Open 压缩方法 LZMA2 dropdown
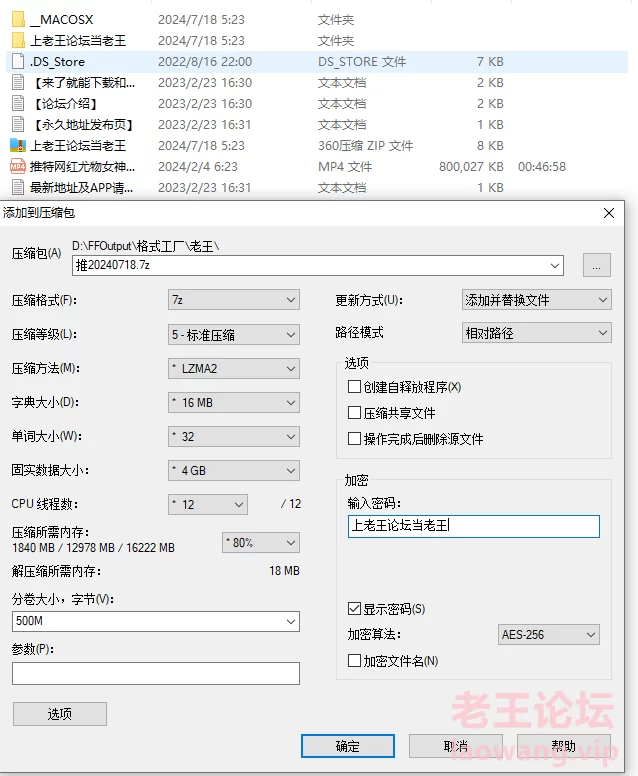This screenshot has height=776, width=638. (234, 369)
